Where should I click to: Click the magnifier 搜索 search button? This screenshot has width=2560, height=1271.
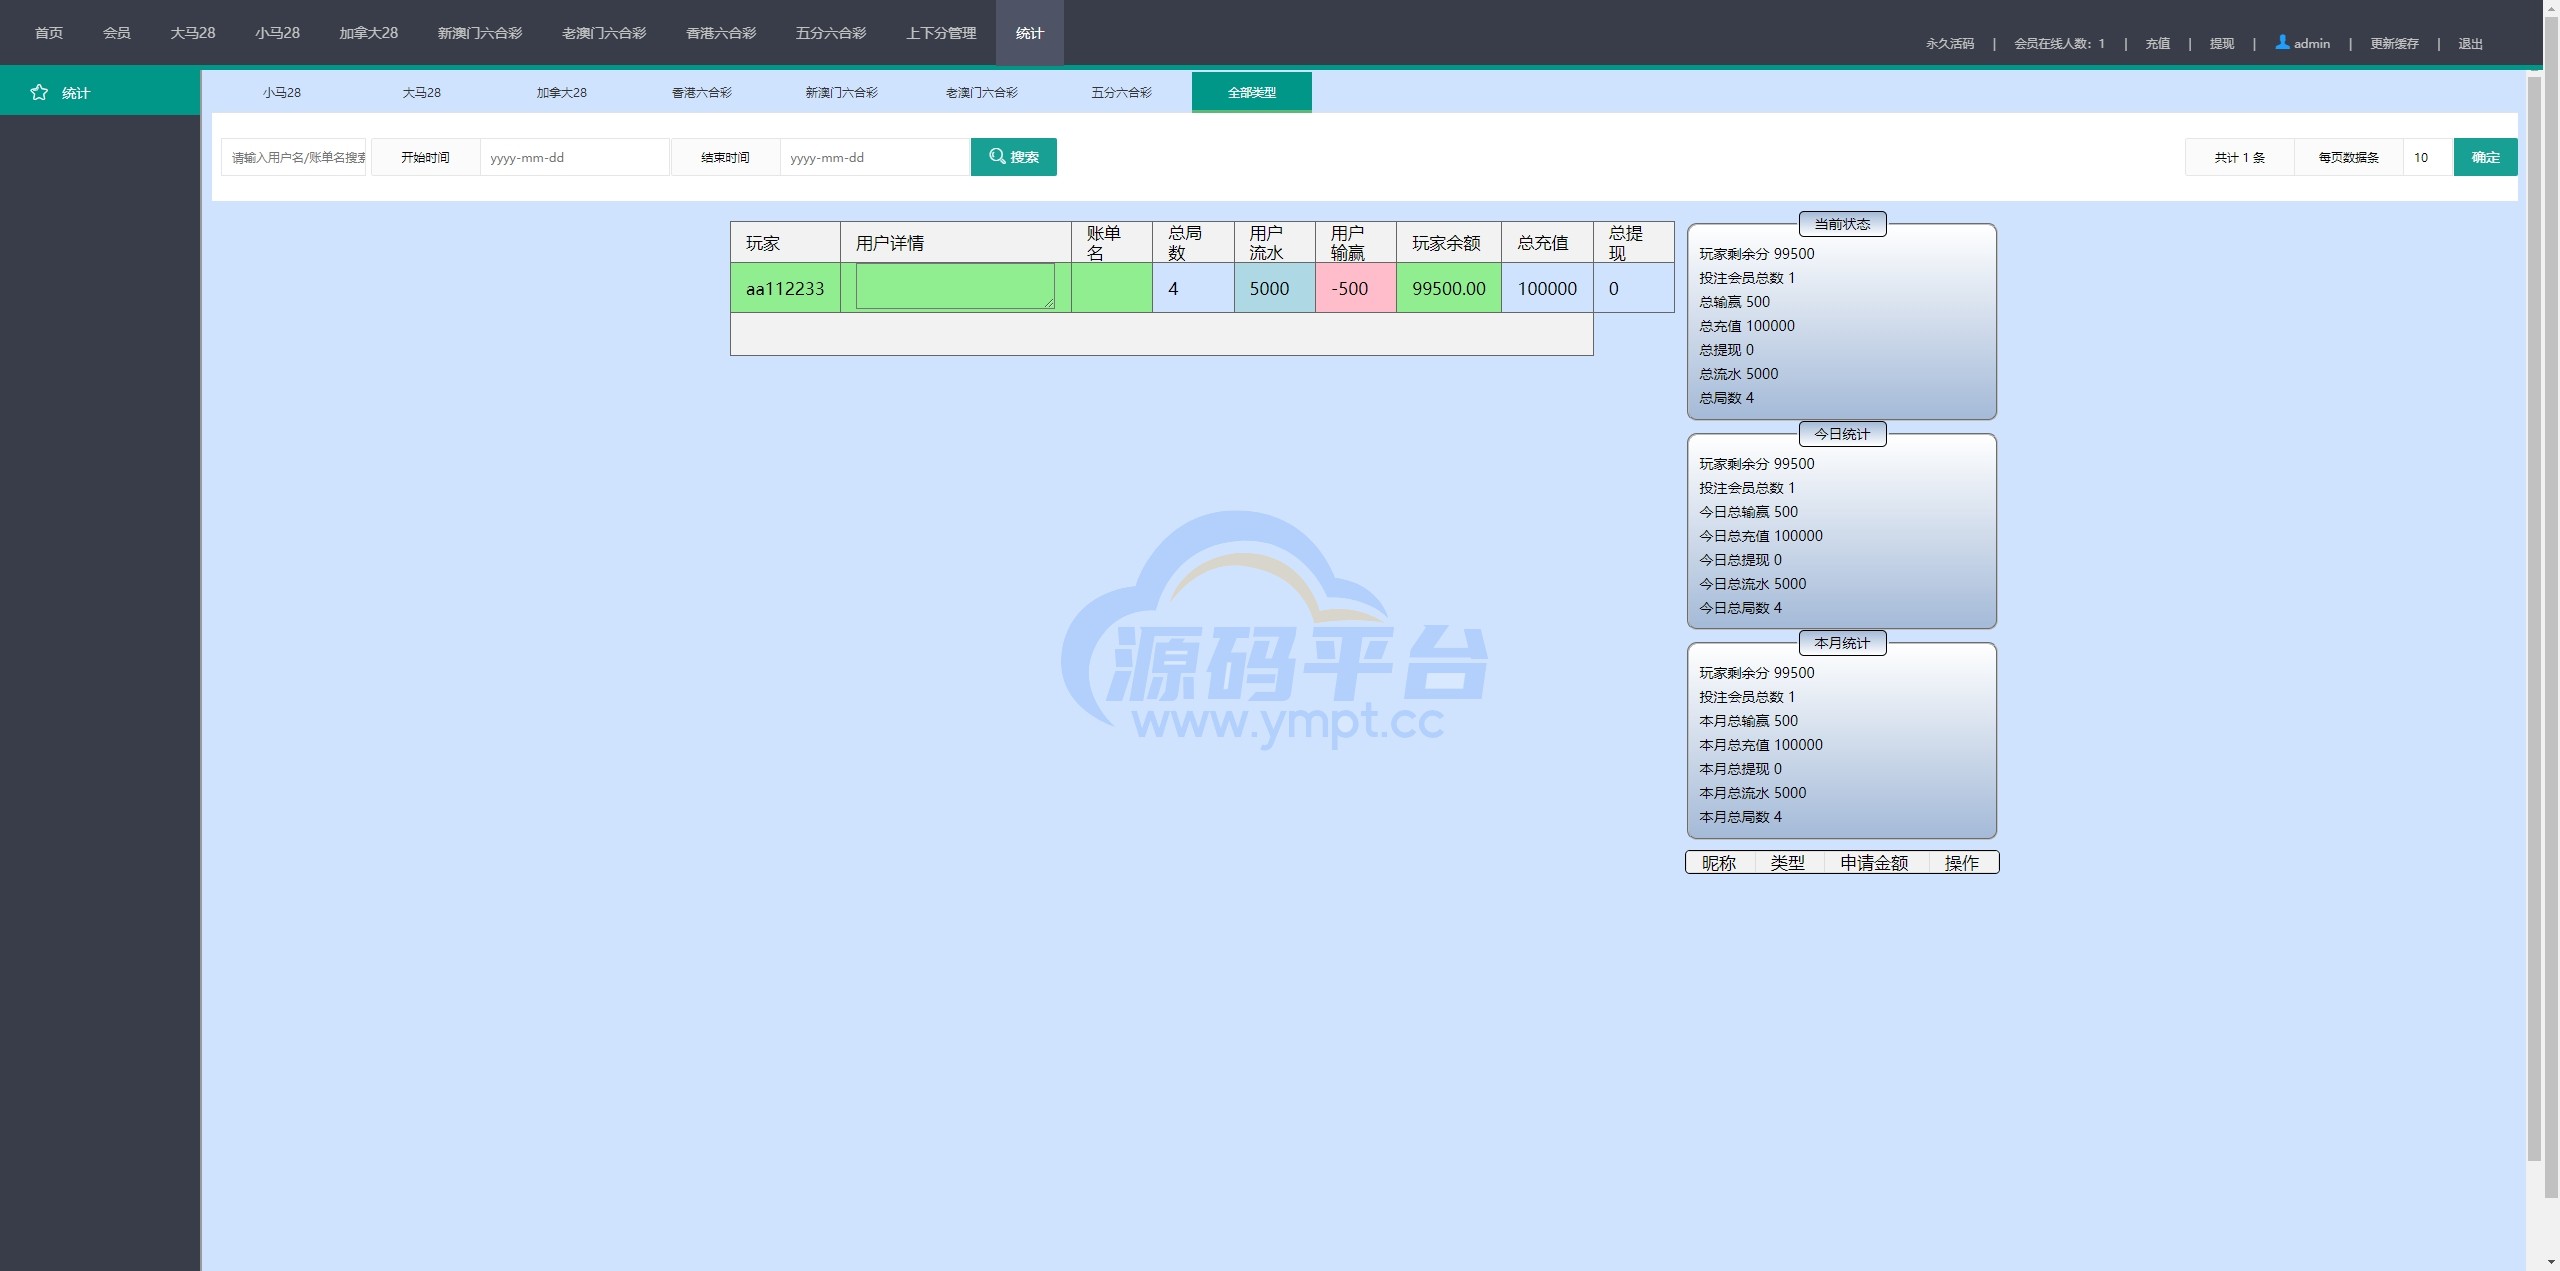click(1013, 157)
